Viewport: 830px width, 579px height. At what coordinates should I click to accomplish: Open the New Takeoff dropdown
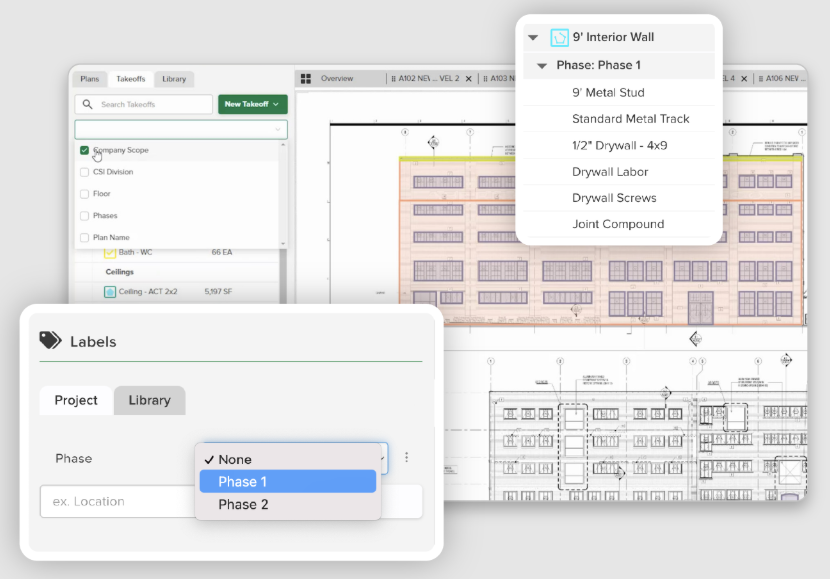click(x=252, y=104)
